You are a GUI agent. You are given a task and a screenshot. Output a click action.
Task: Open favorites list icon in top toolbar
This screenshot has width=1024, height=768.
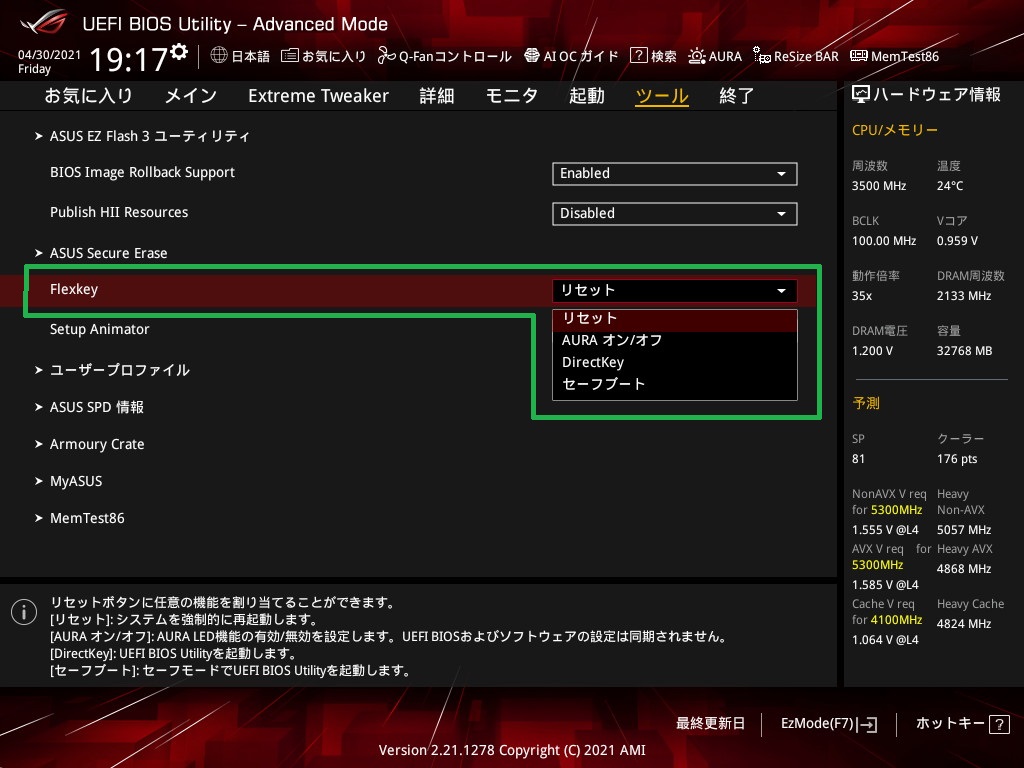point(290,56)
